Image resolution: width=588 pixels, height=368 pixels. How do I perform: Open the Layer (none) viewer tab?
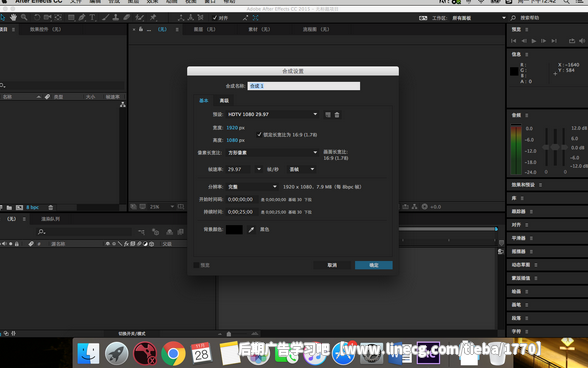click(x=204, y=29)
